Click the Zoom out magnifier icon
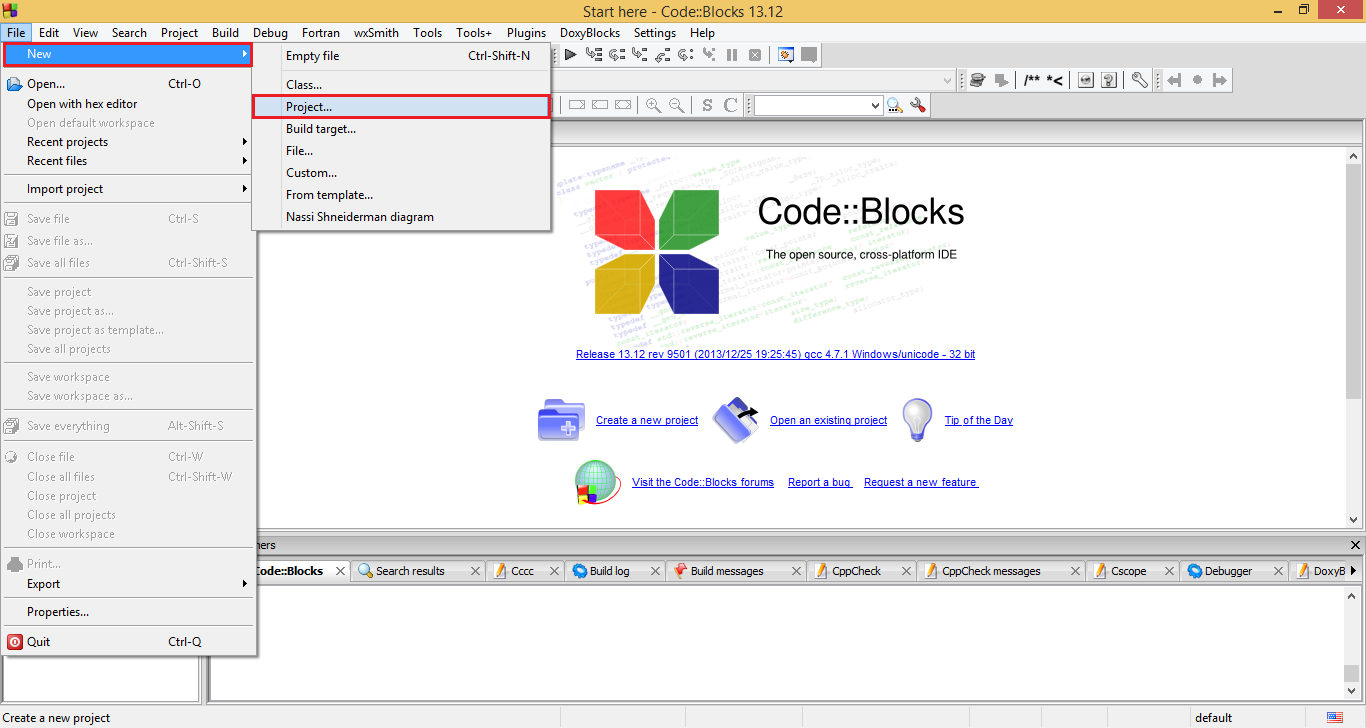 [677, 105]
